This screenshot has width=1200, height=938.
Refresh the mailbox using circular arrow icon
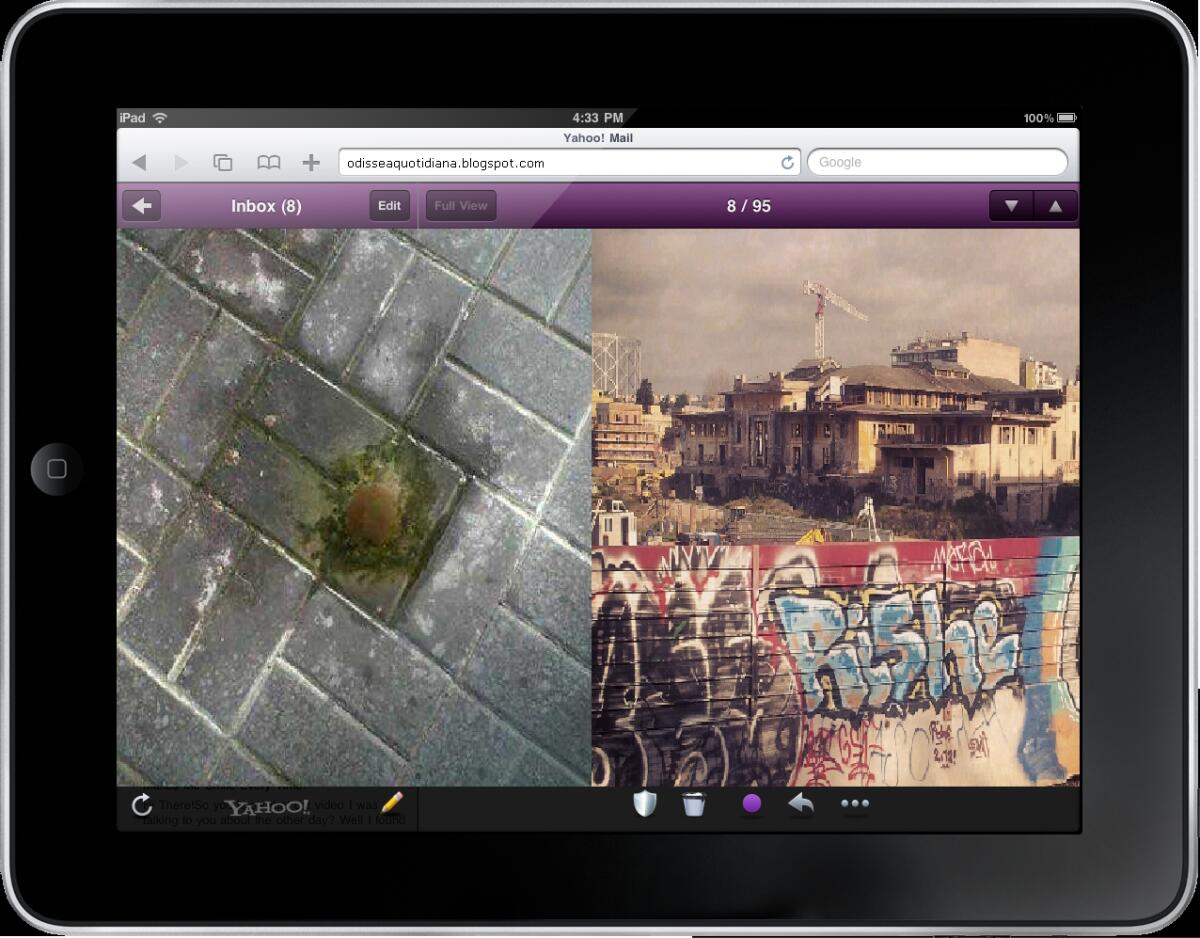point(142,805)
